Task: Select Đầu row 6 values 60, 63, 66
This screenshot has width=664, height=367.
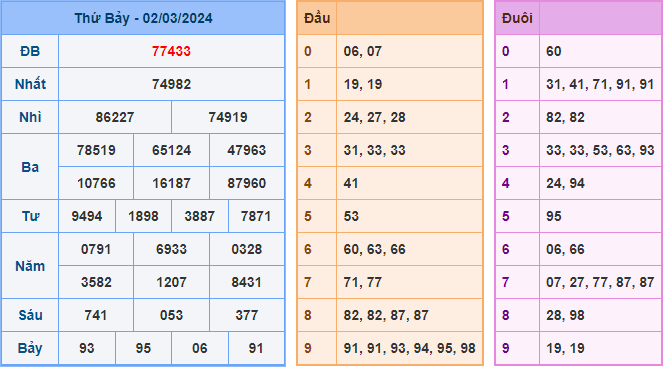Action: click(374, 249)
